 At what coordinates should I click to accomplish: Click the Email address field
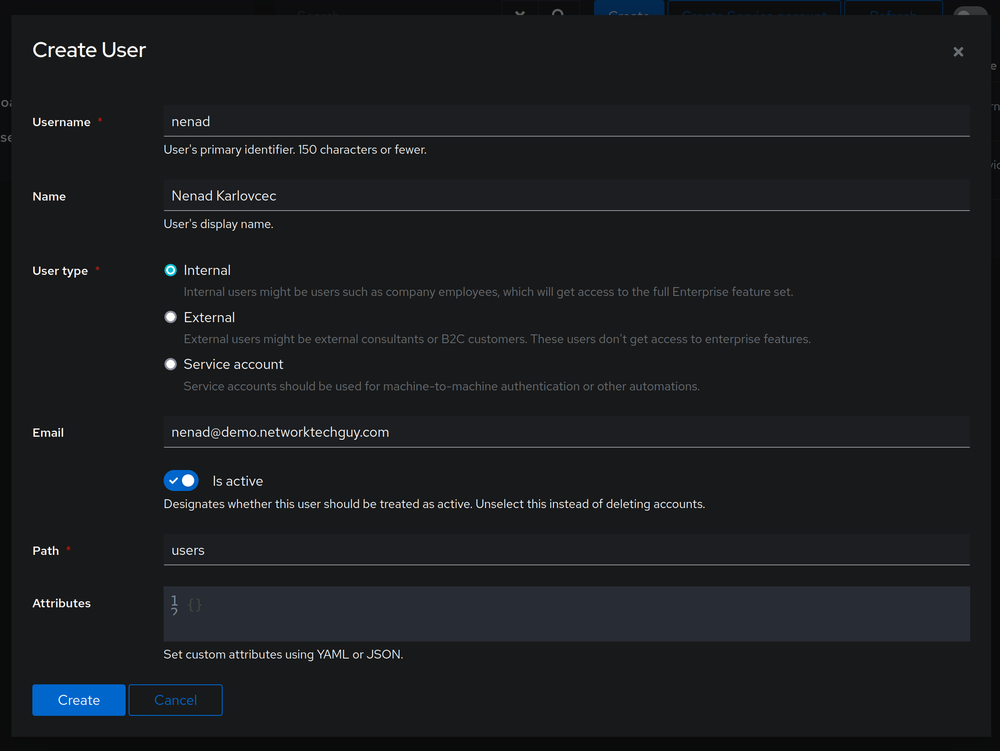tap(566, 432)
